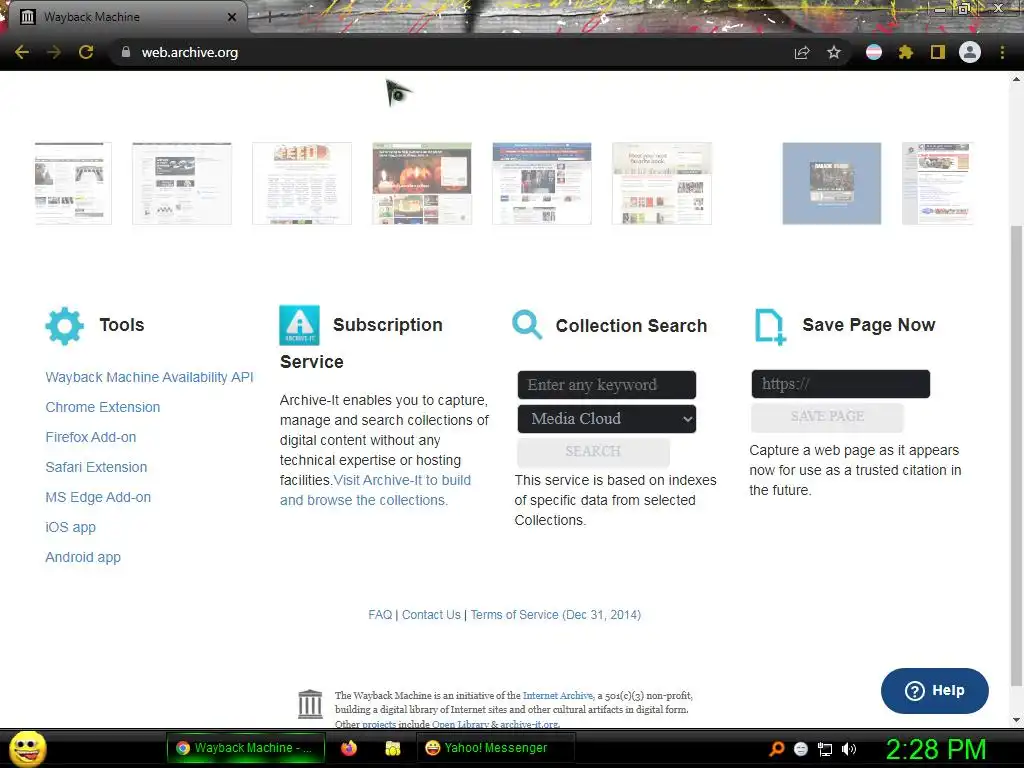Expand the Media Cloud collection dropdown
1024x768 pixels.
(607, 419)
